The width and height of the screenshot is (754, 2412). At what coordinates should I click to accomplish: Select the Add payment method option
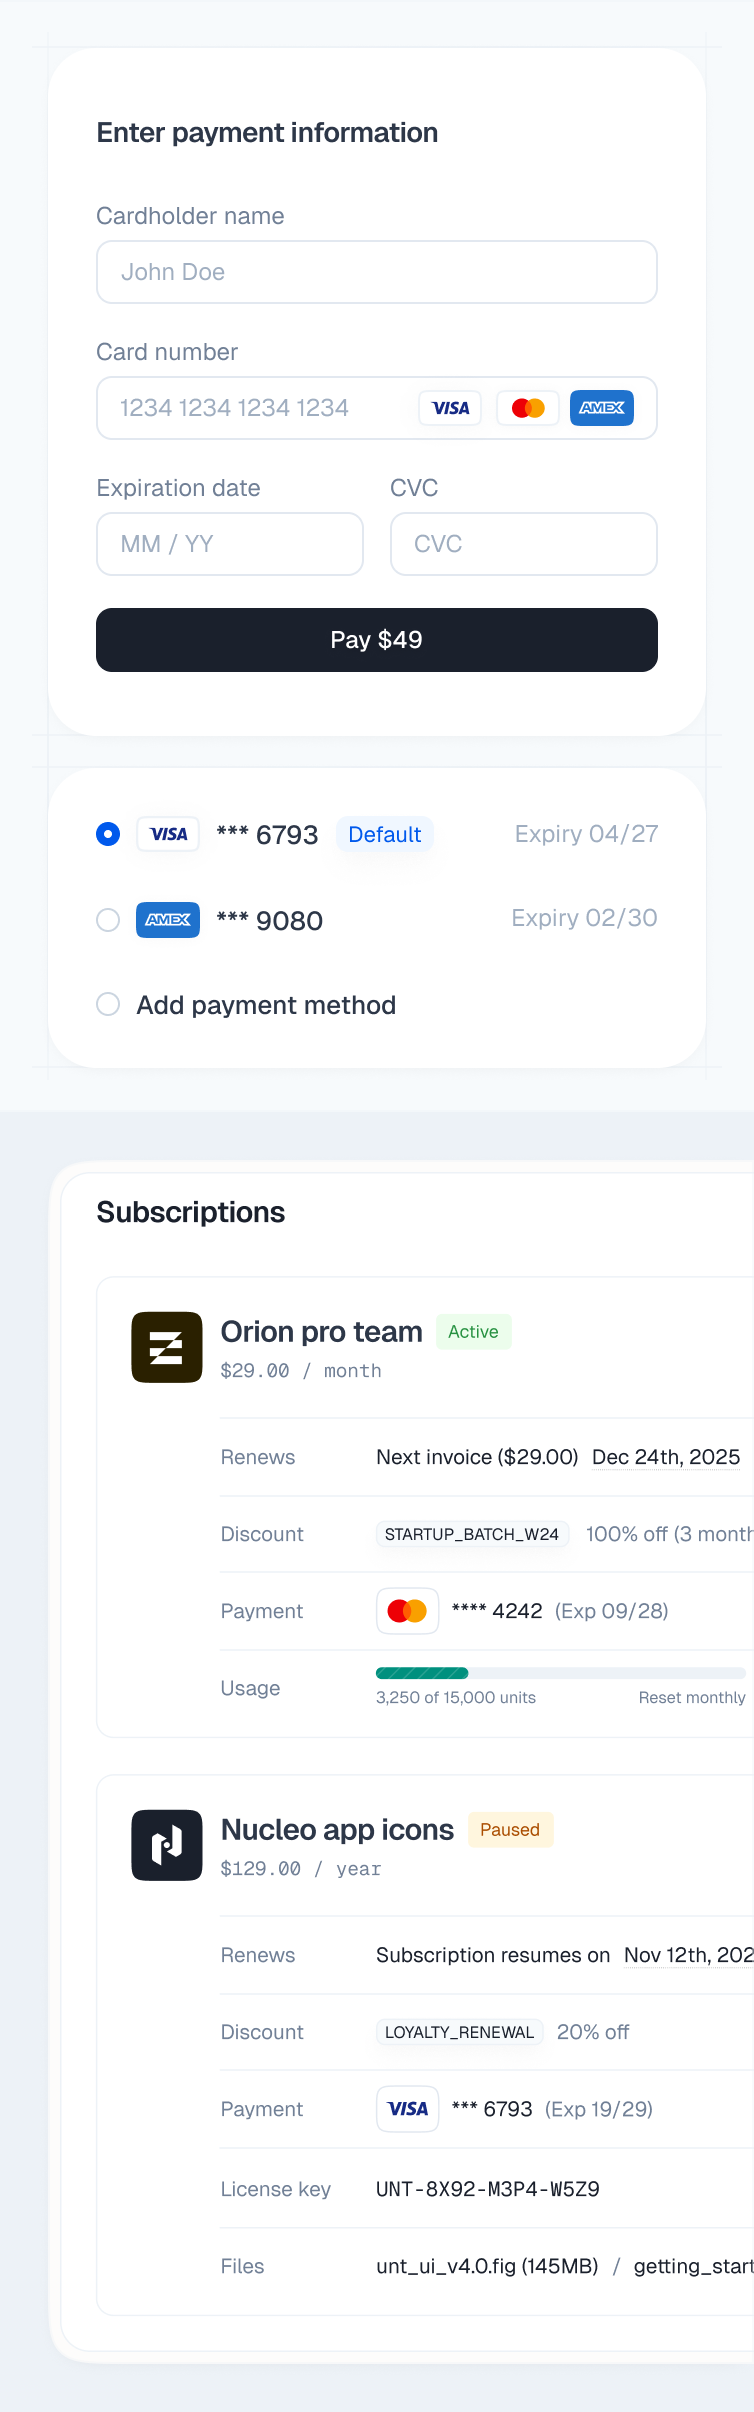tap(108, 1004)
